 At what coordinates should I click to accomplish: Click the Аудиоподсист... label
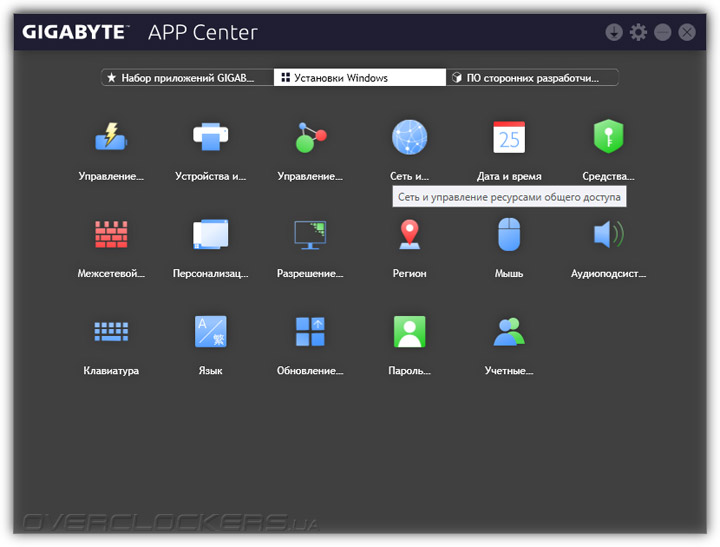point(608,273)
